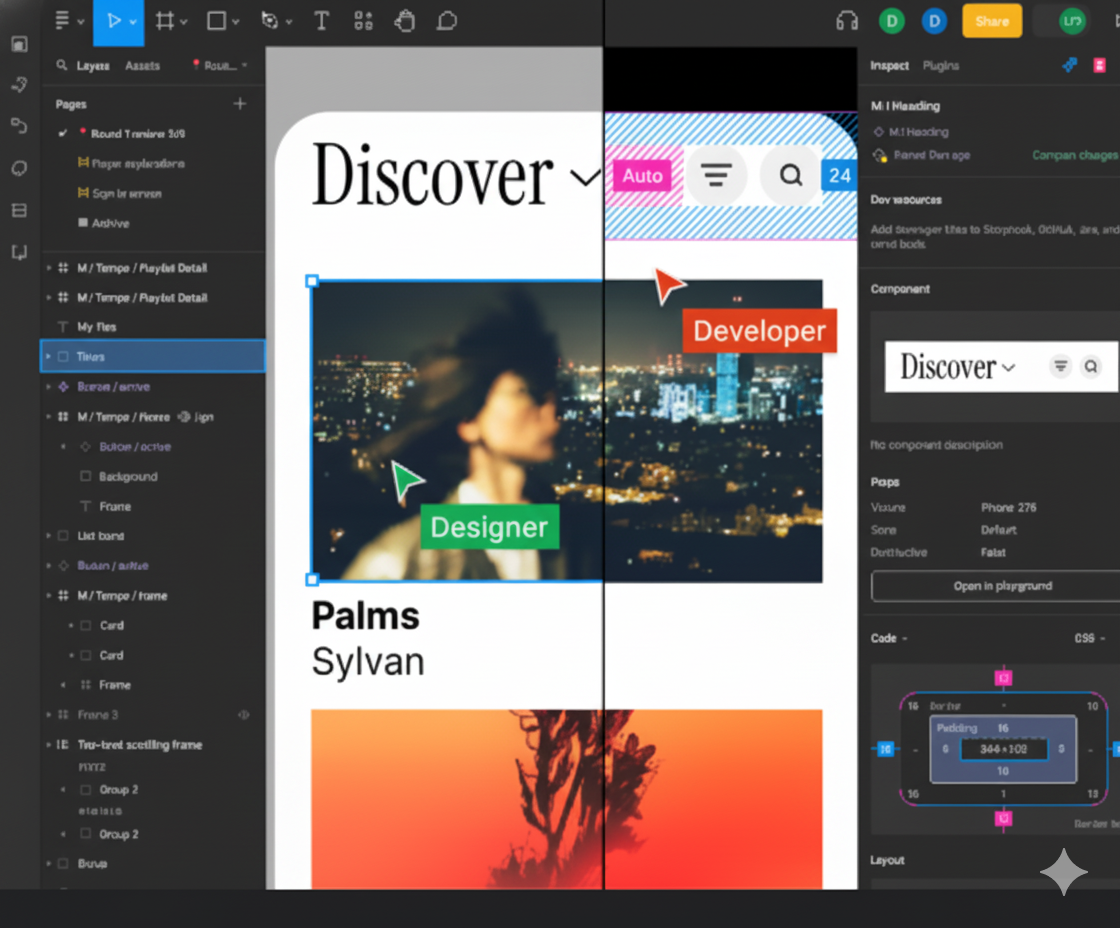Select the hand tool in the toolbar
The width and height of the screenshot is (1120, 928).
coord(405,20)
